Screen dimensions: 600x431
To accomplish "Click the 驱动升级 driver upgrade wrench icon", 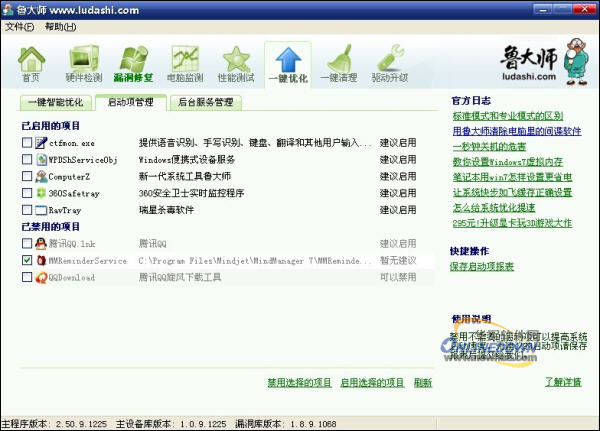I will 390,61.
